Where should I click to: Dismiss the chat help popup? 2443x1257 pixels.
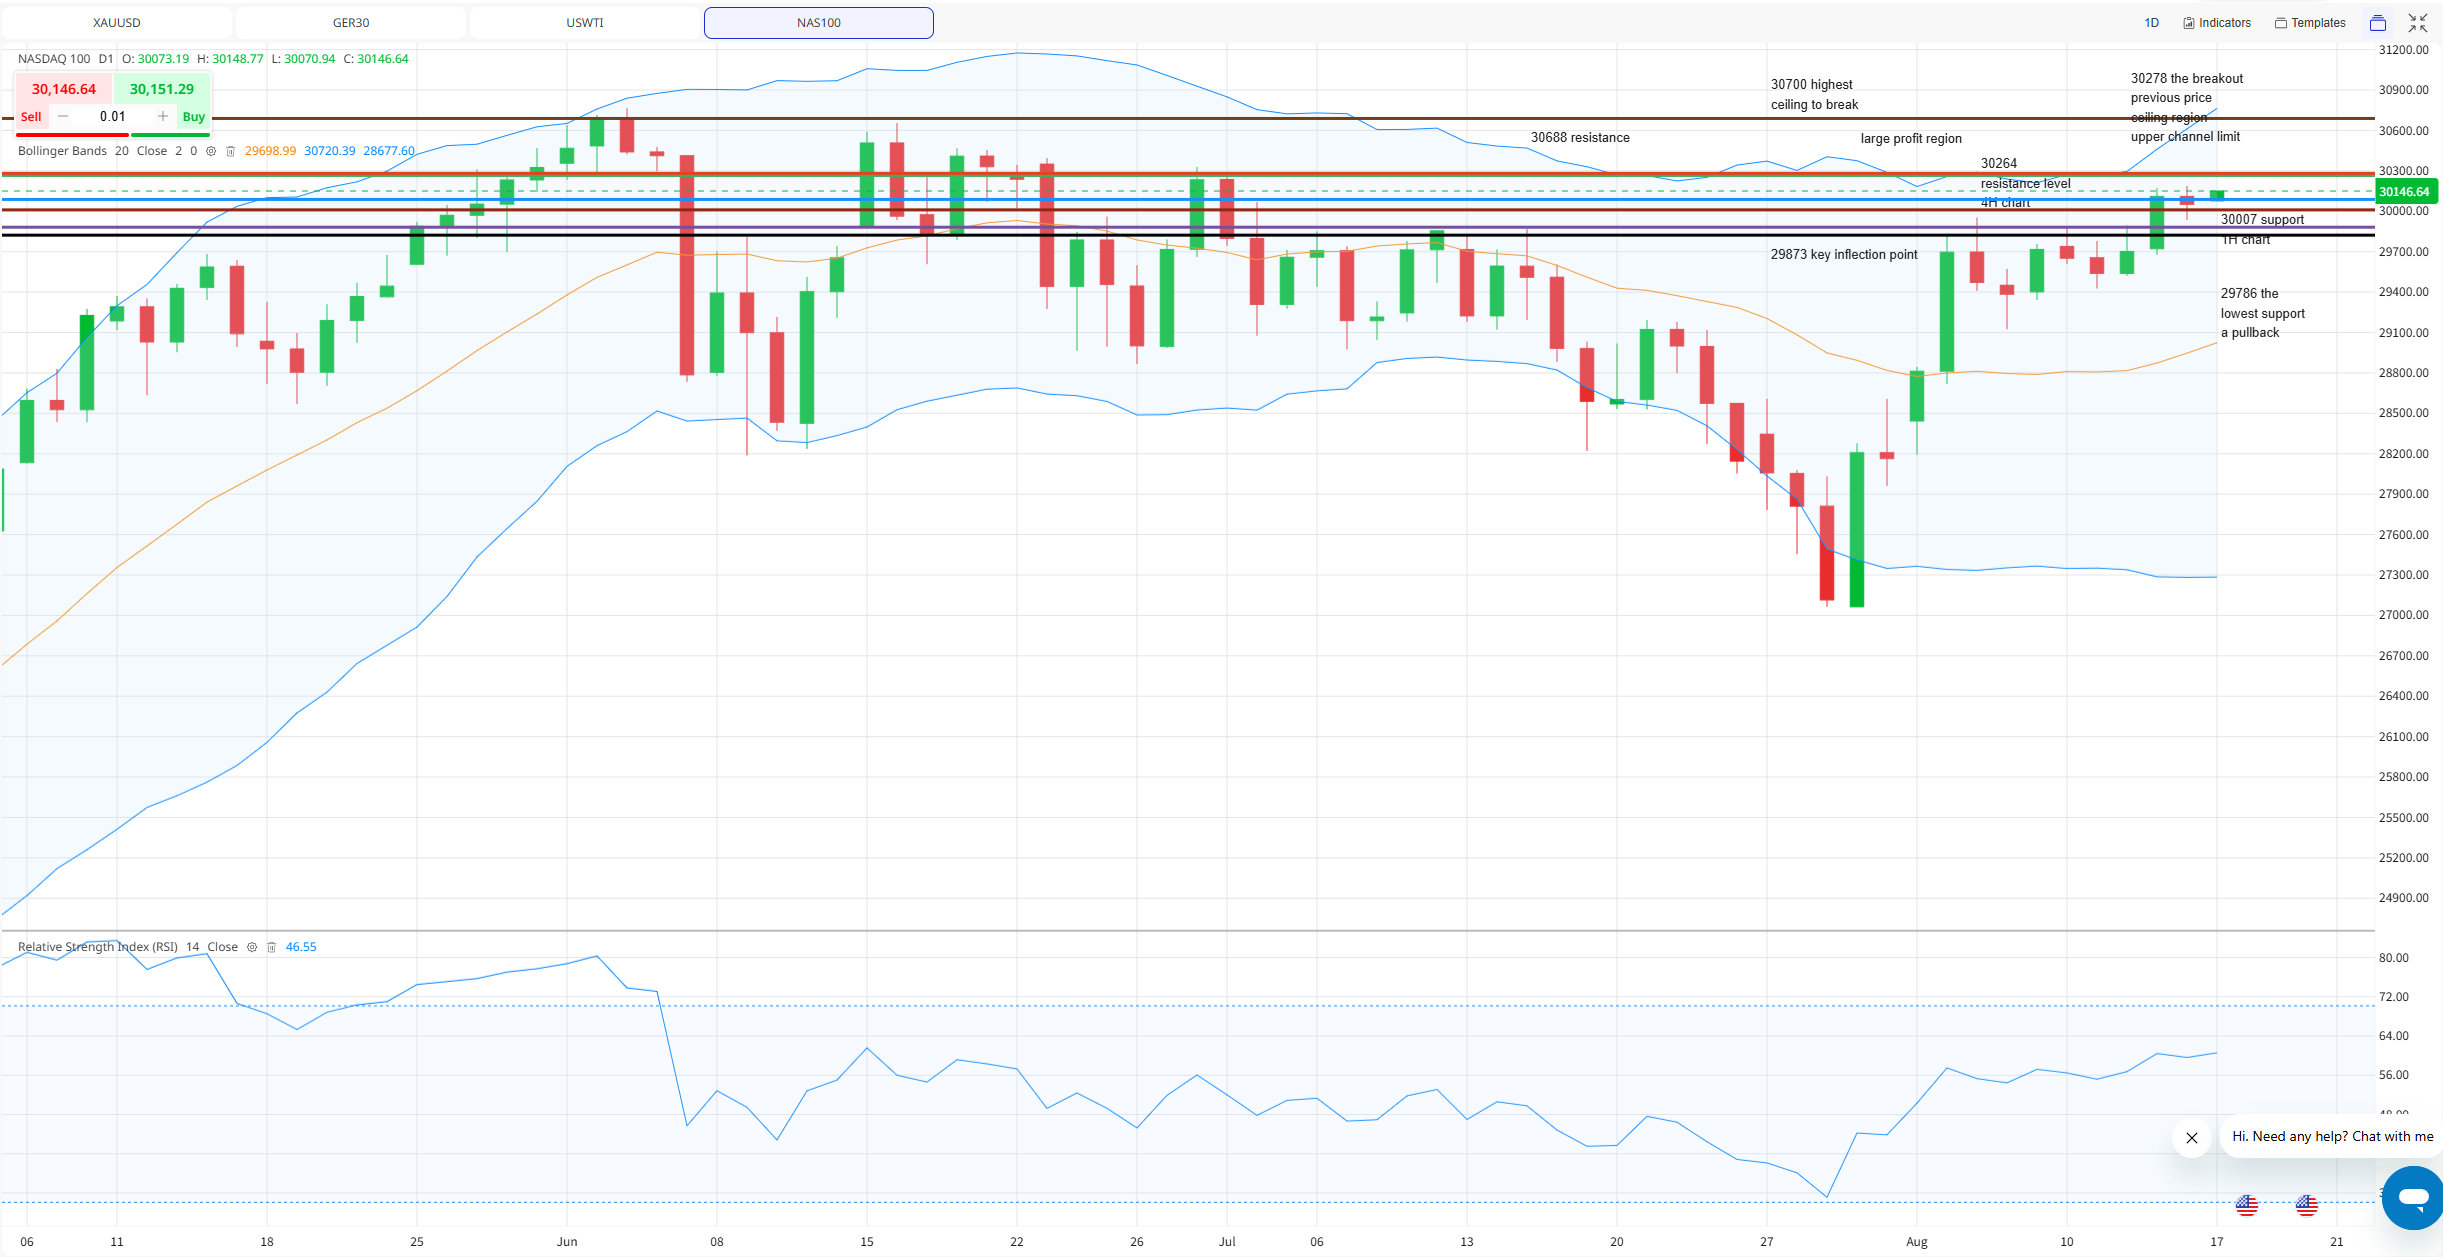tap(2192, 1138)
